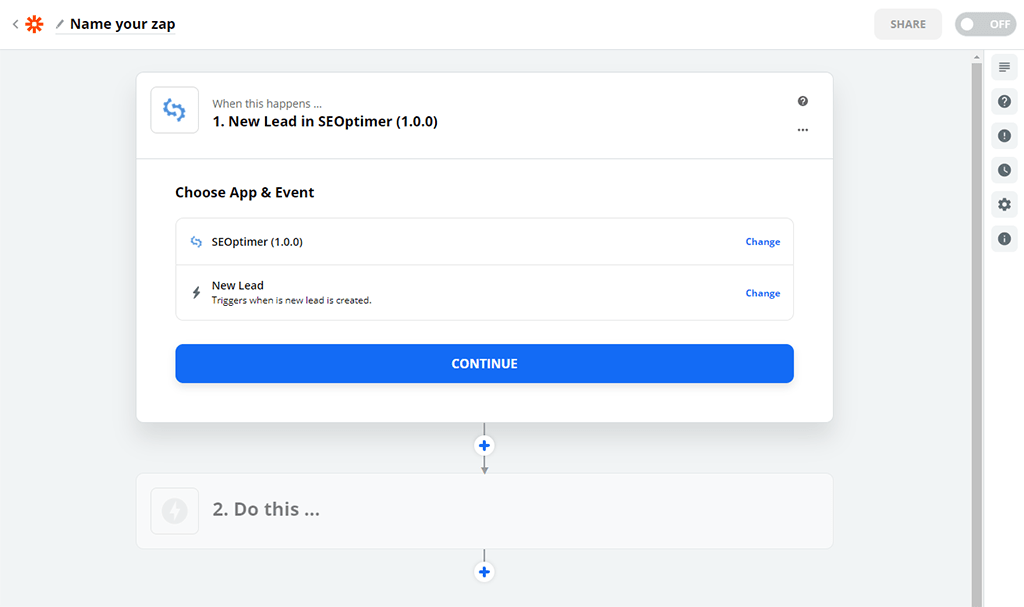The width and height of the screenshot is (1024, 607).
Task: Click the SHARE button
Action: point(907,24)
